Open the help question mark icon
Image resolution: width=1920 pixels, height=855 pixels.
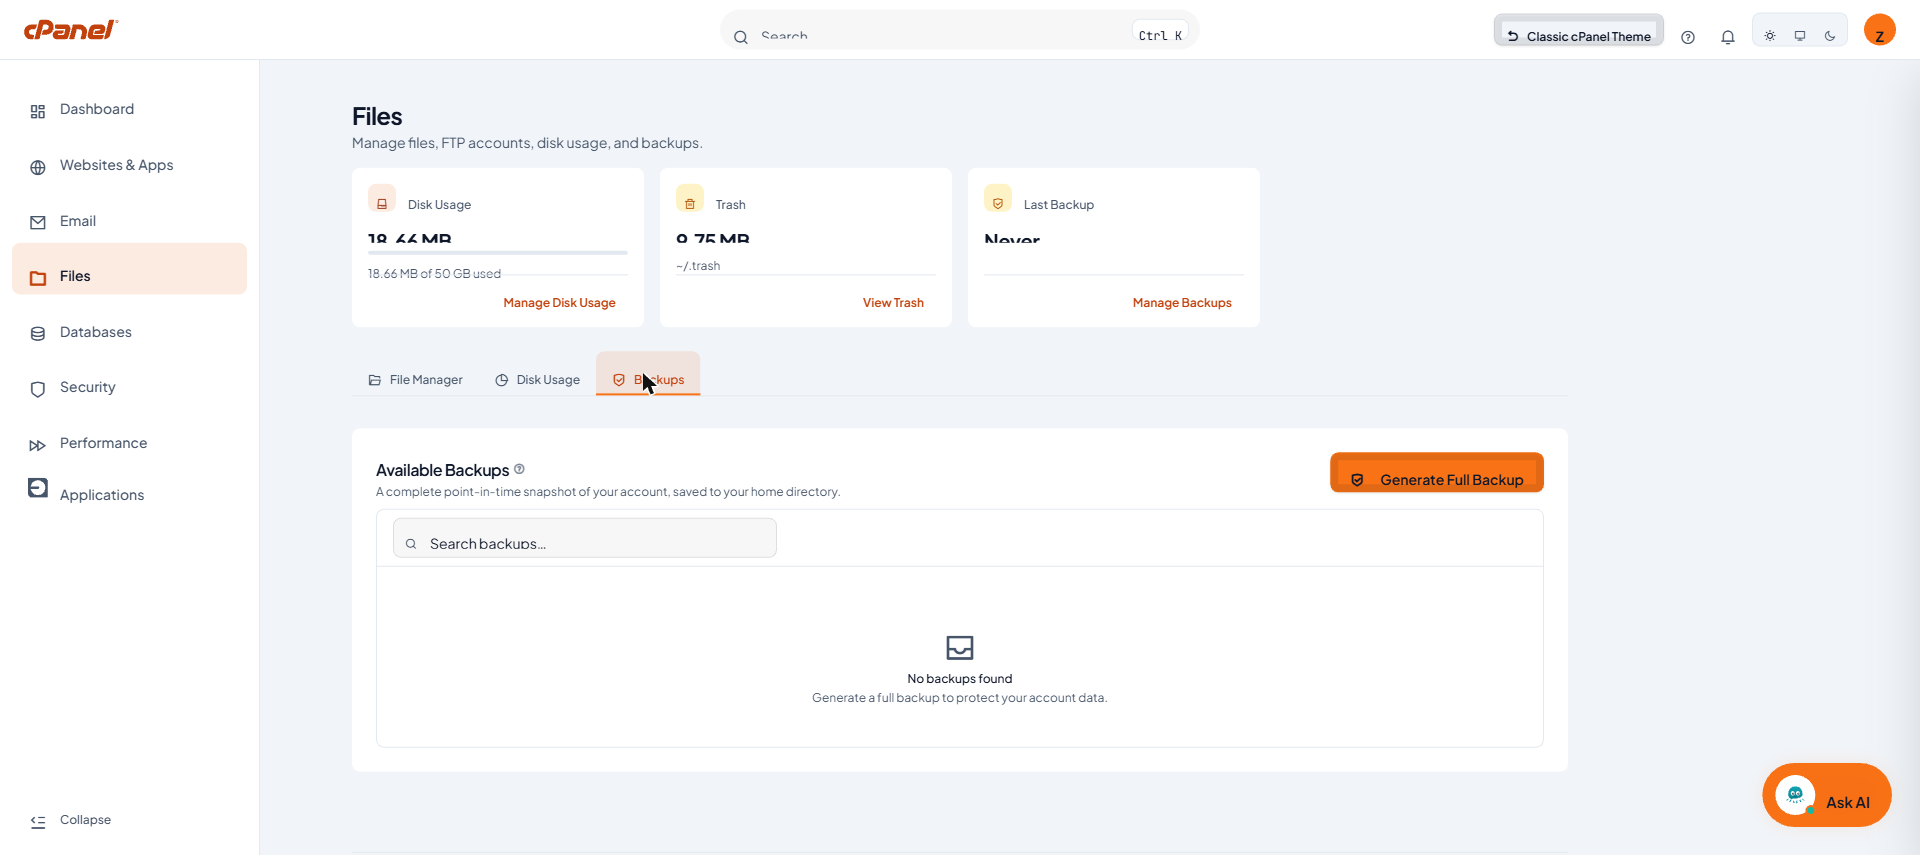tap(1688, 37)
